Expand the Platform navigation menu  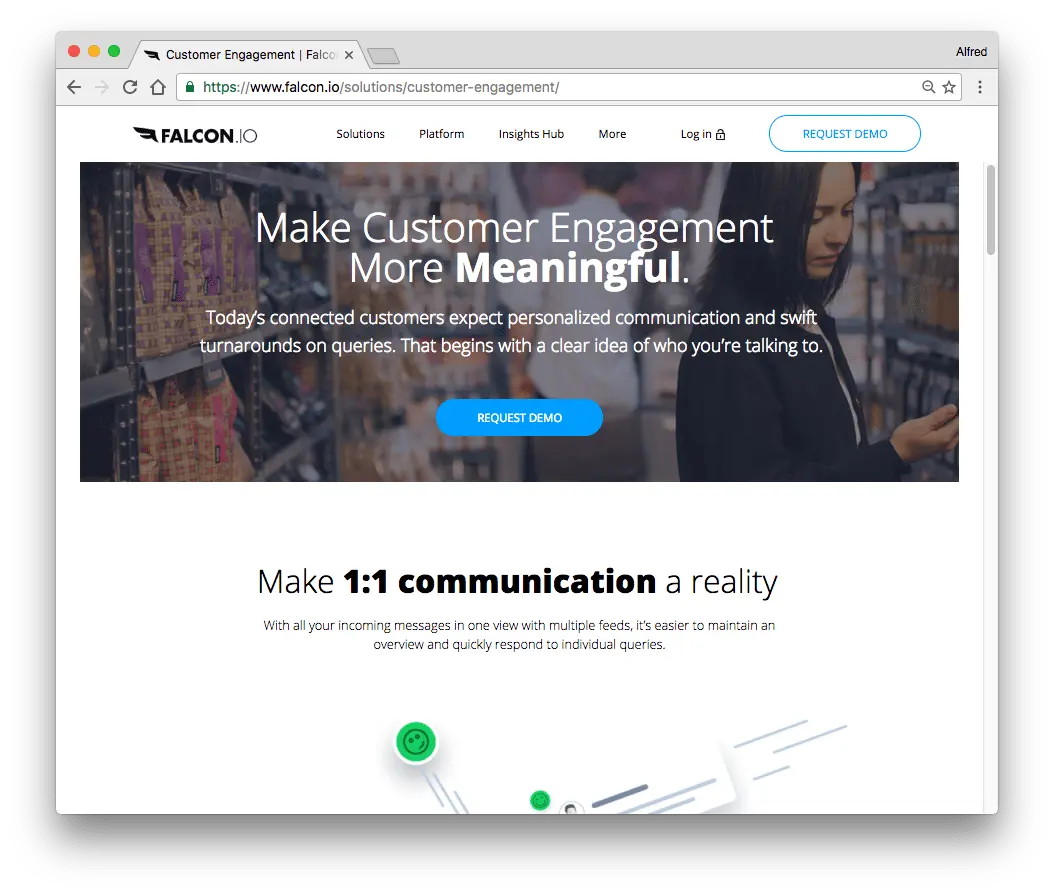442,134
